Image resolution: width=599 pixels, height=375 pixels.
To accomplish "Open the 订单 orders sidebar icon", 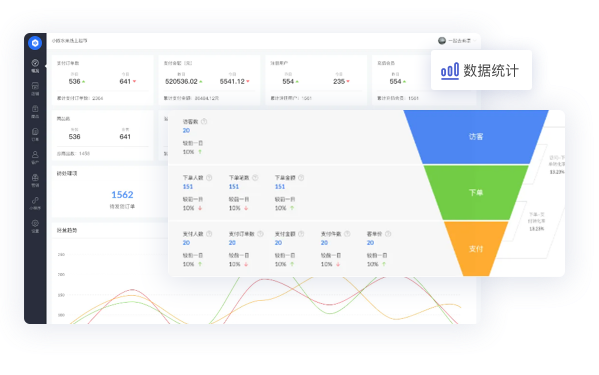I will (35, 134).
